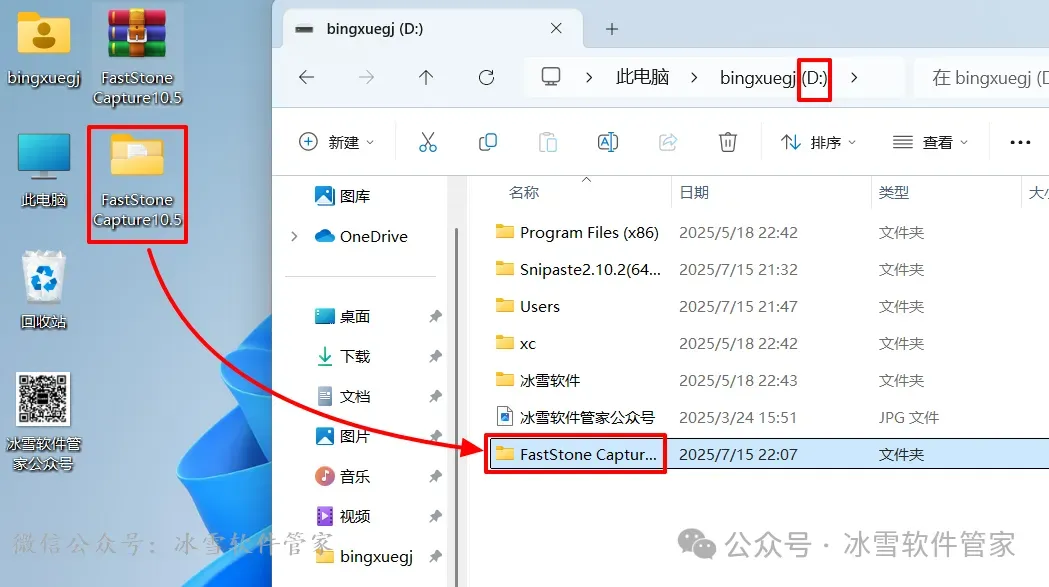Click the forward navigation arrow
Viewport: 1049px width, 587px height.
pyautogui.click(x=366, y=78)
